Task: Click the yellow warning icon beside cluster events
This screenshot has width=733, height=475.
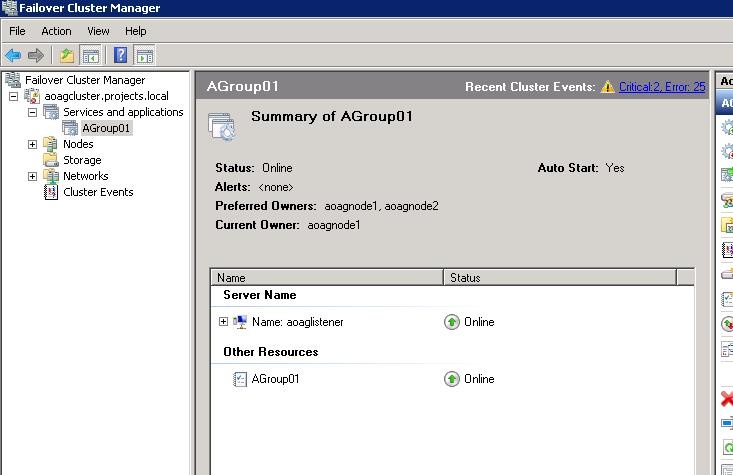Action: click(607, 87)
